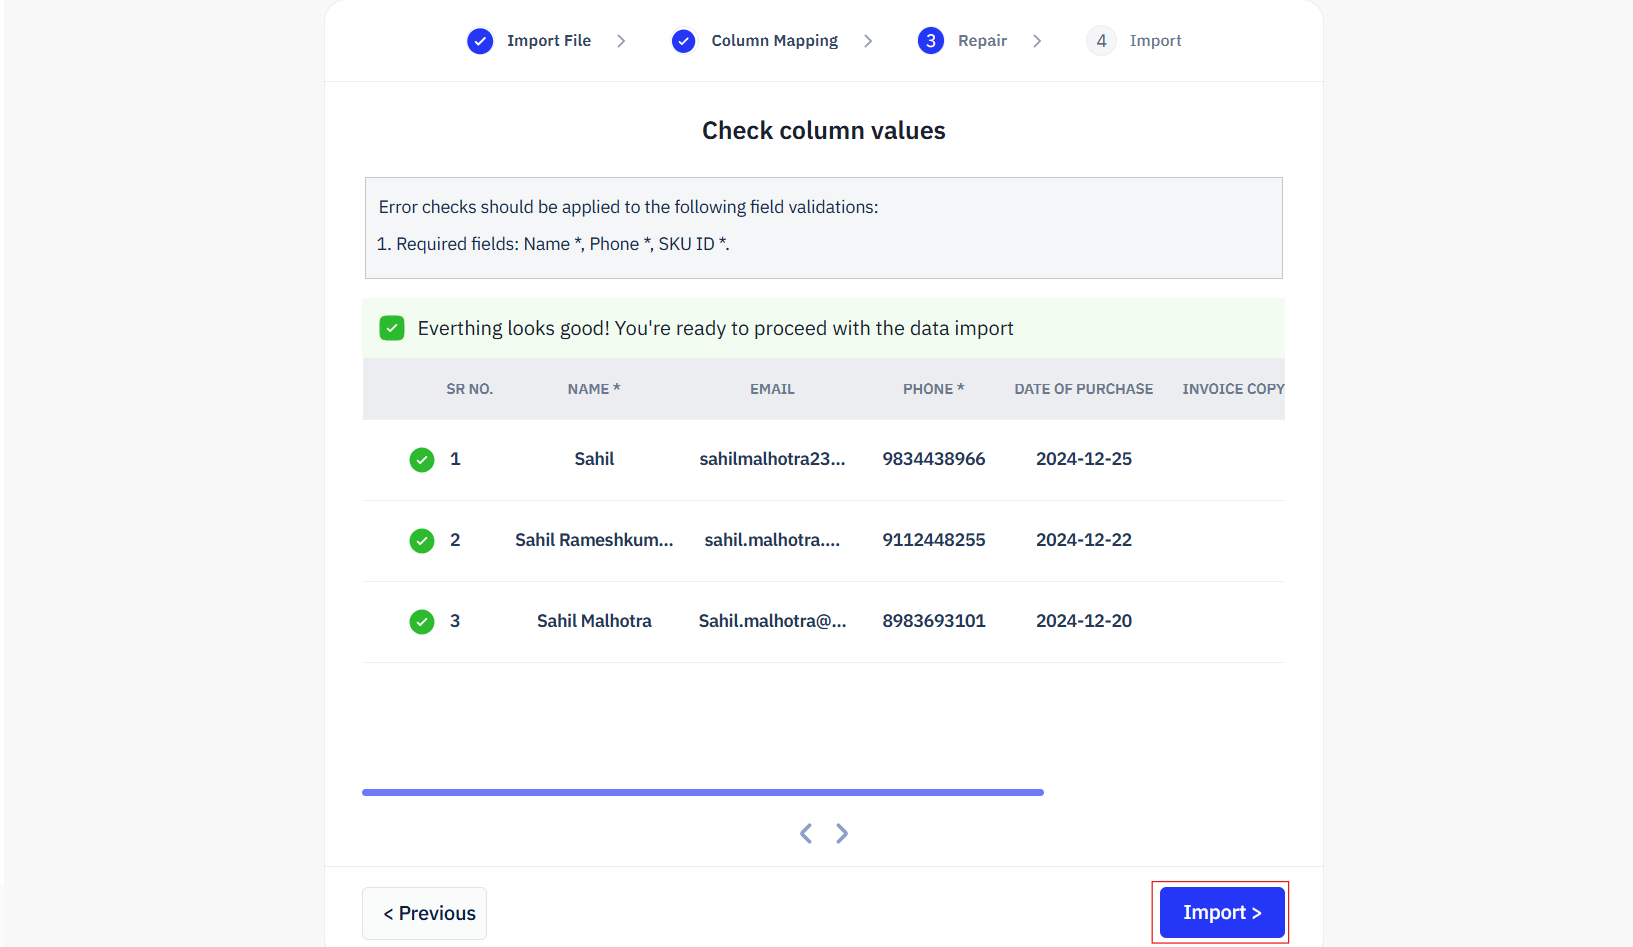The height and width of the screenshot is (947, 1633).
Task: Select the final Import step label
Action: coord(1155,41)
